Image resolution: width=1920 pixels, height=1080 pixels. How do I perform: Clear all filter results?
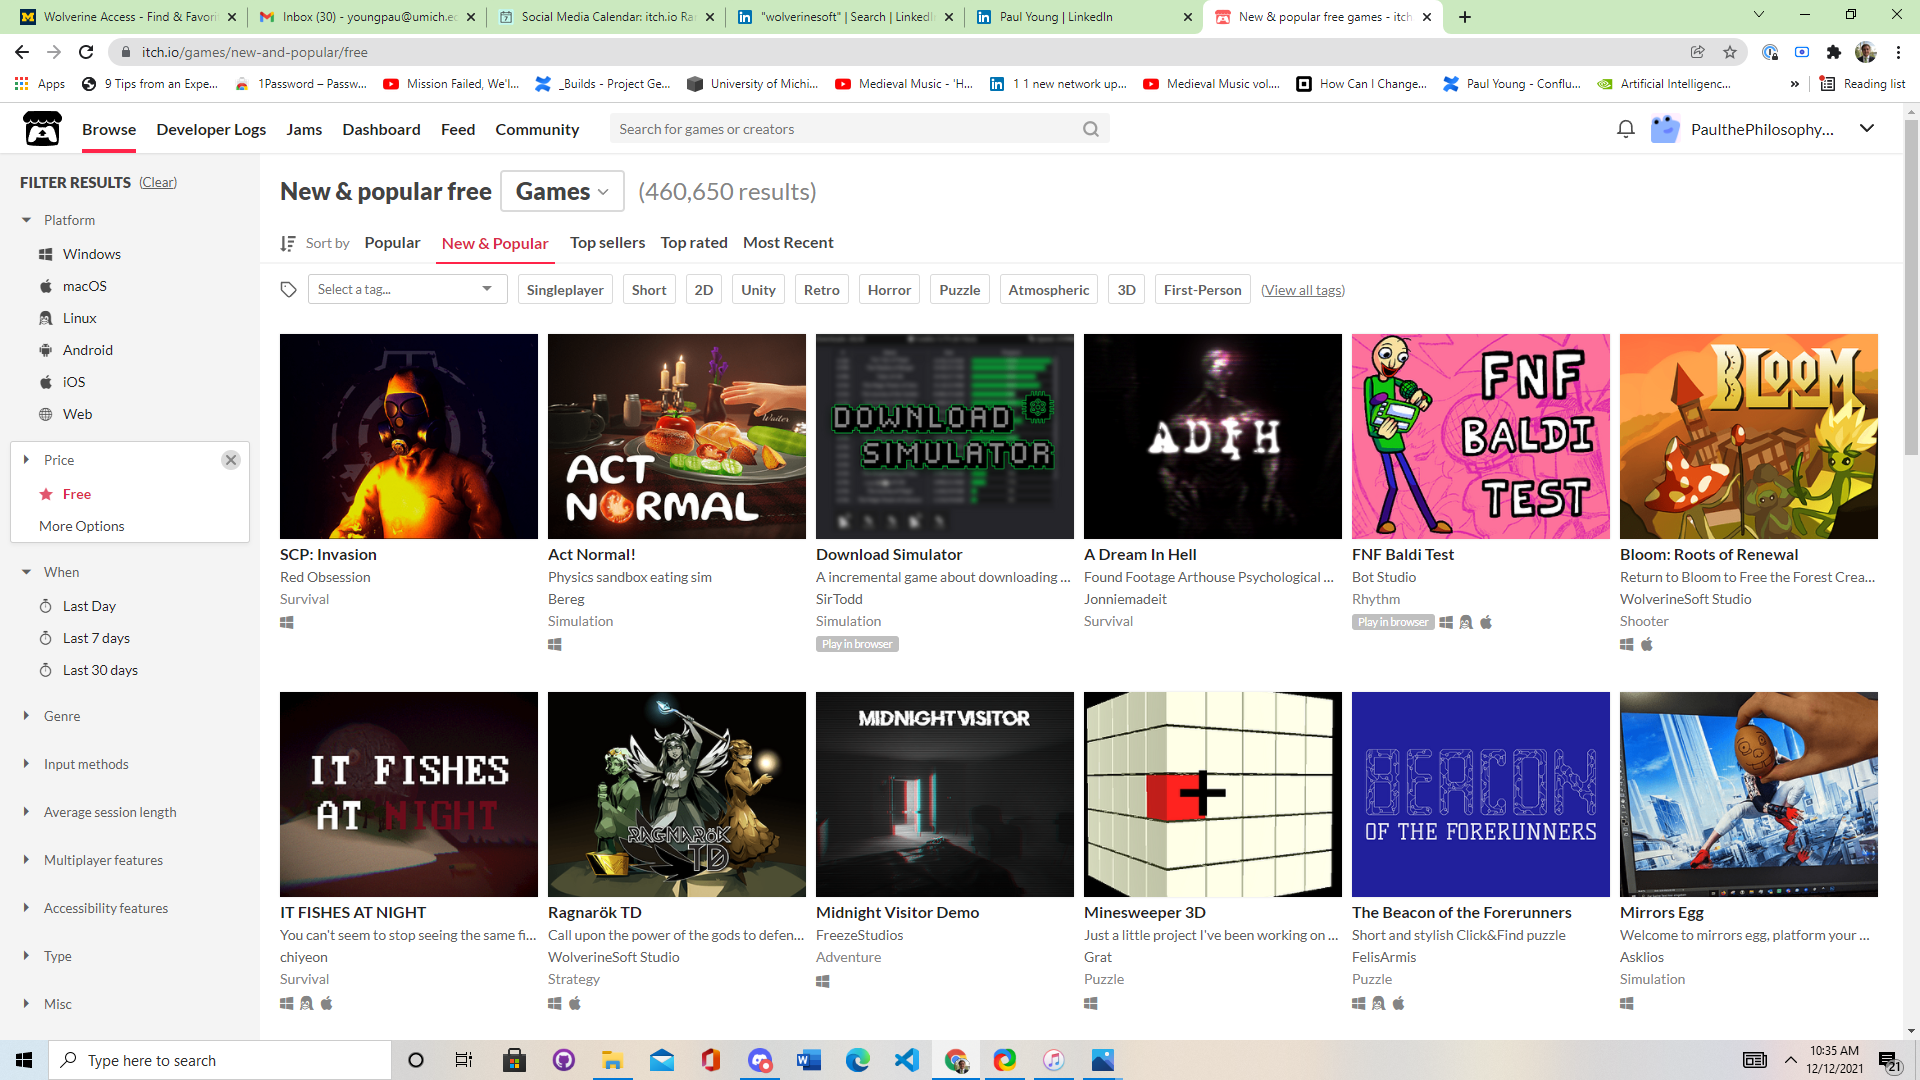158,182
